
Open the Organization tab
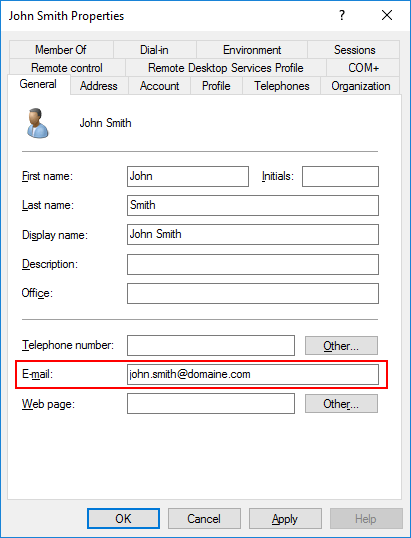tap(360, 85)
